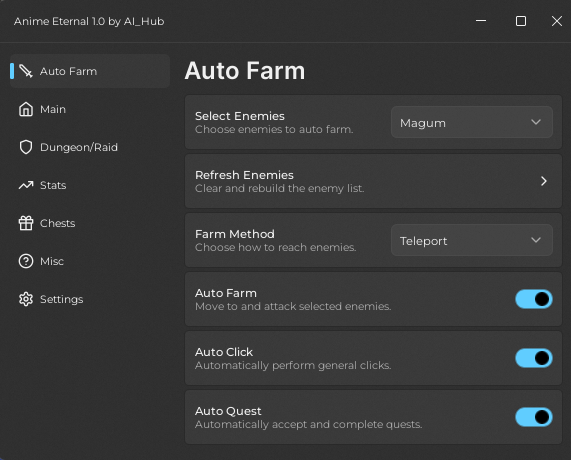The height and width of the screenshot is (460, 571).
Task: Click the shield icon for Dungeon/Raid
Action: (x=26, y=147)
